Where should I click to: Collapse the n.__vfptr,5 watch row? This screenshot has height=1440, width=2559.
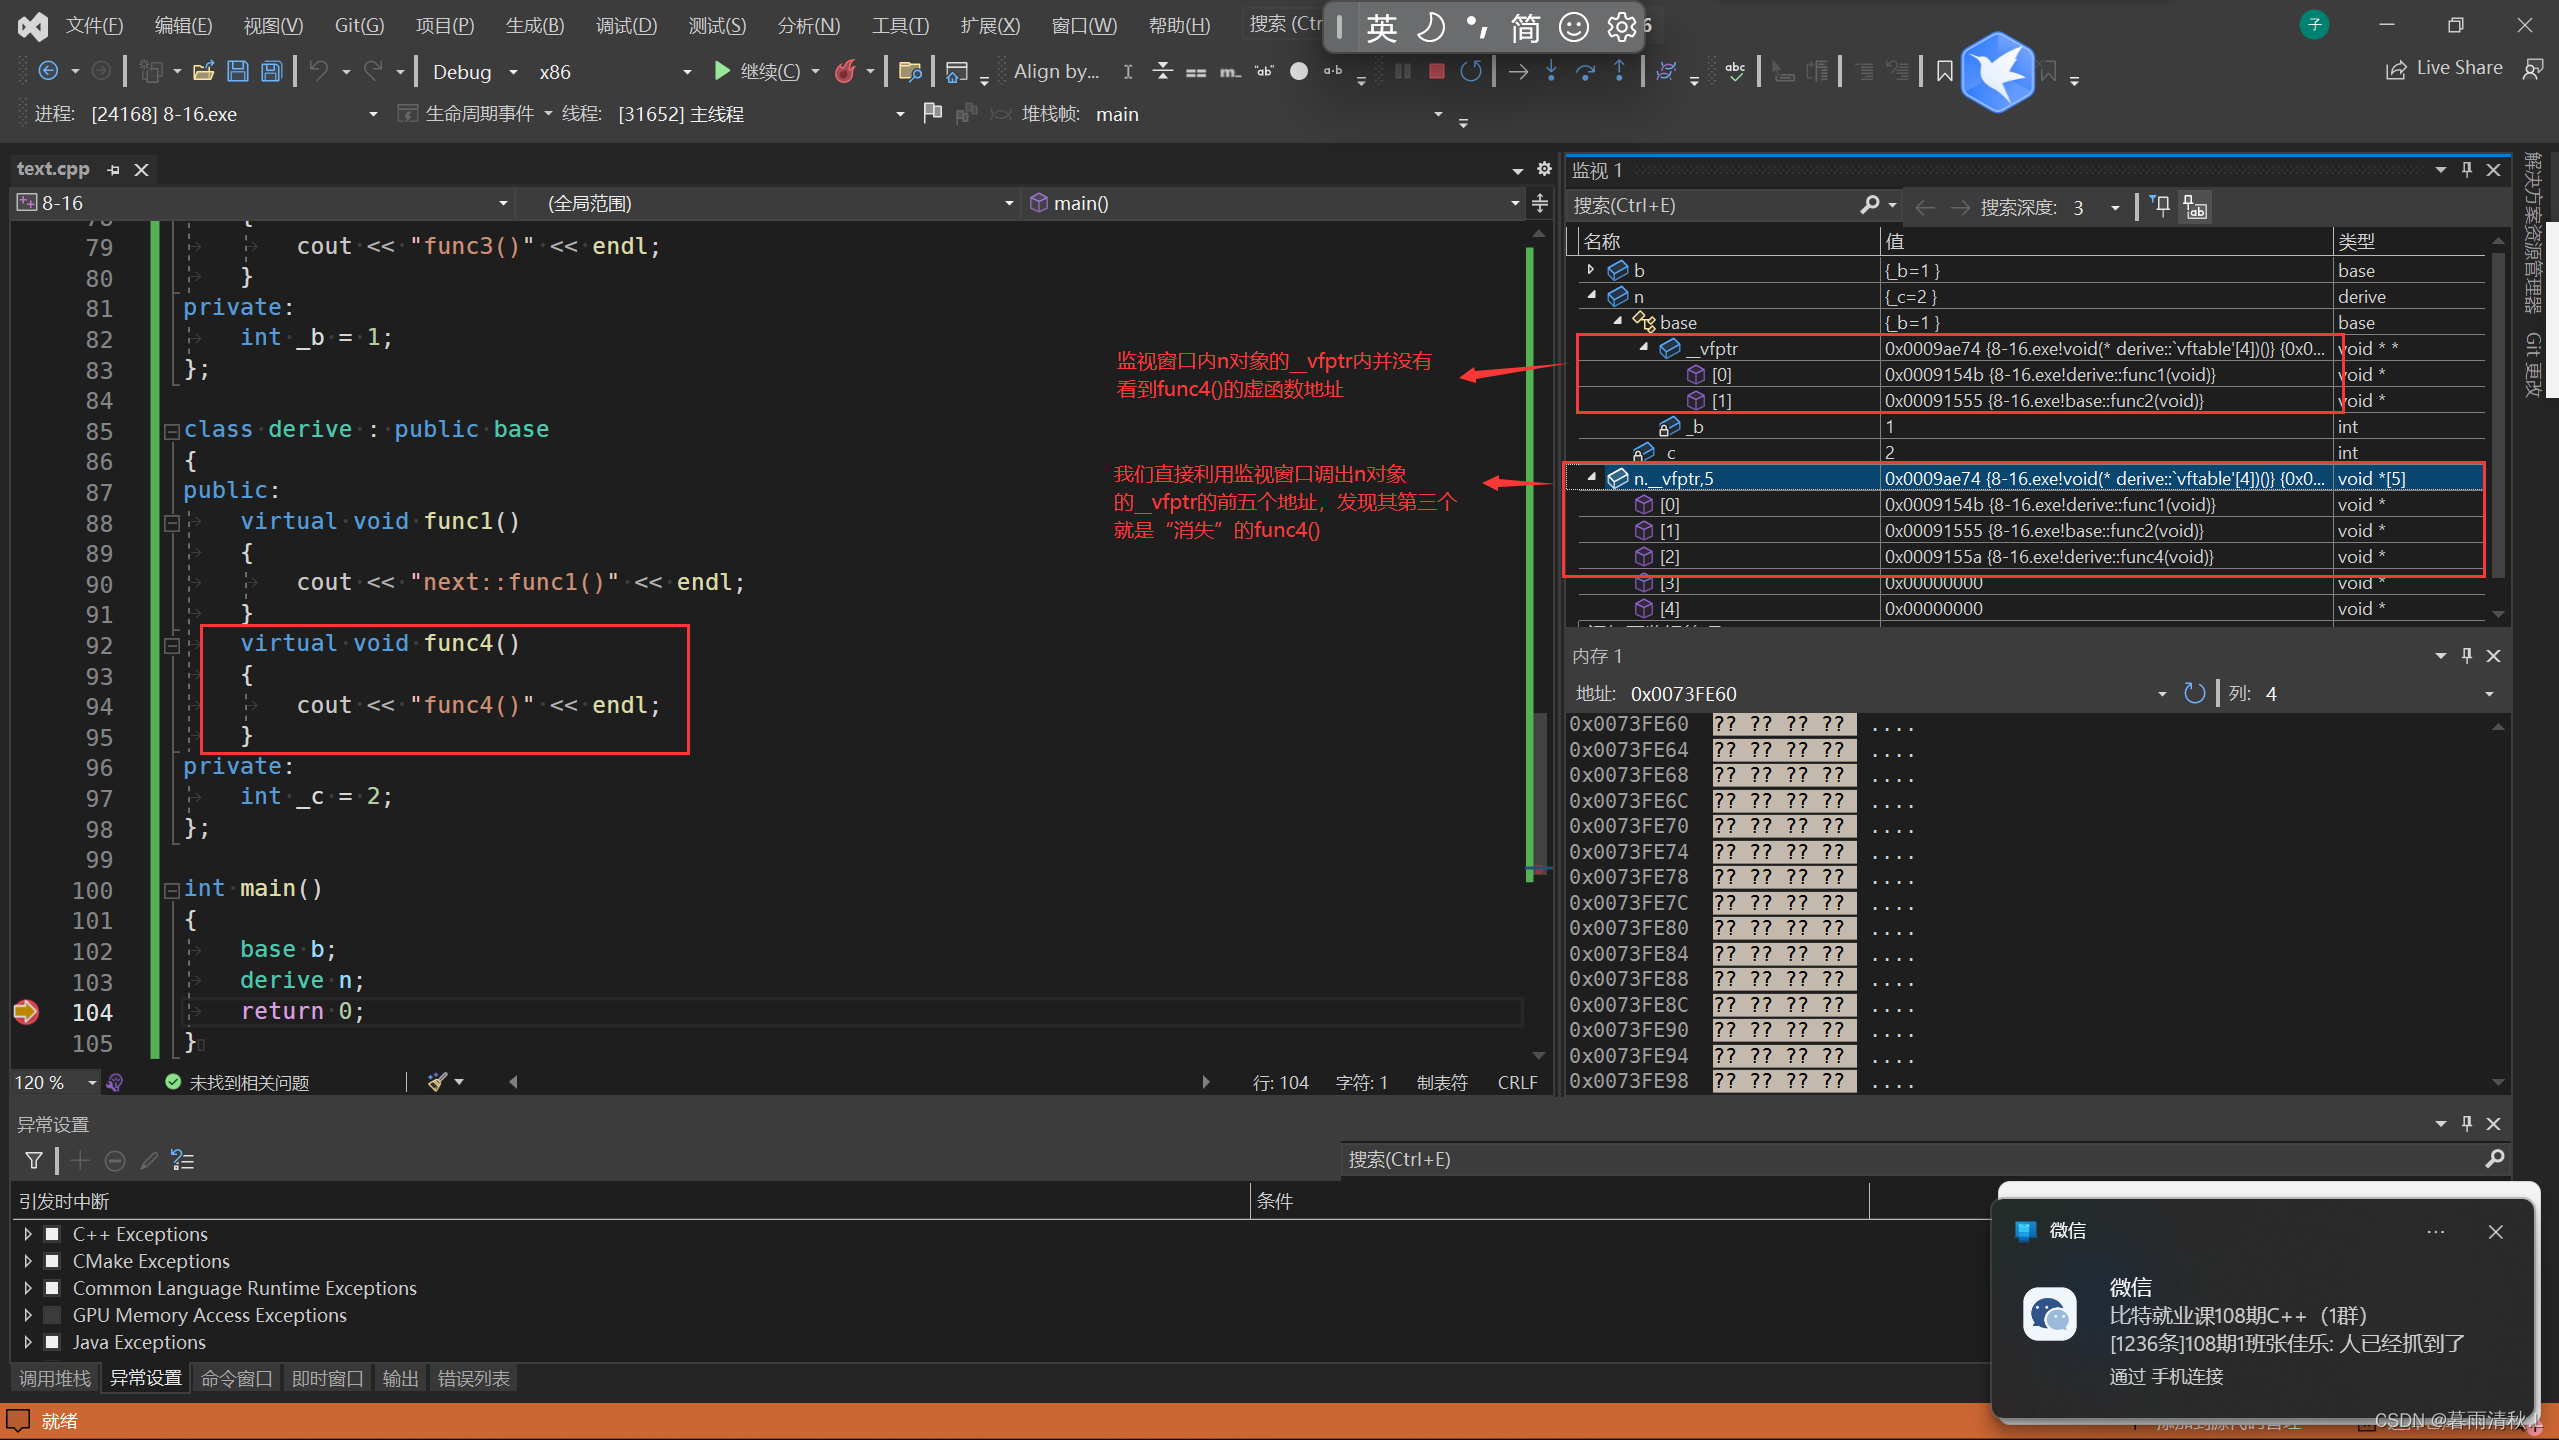1591,478
